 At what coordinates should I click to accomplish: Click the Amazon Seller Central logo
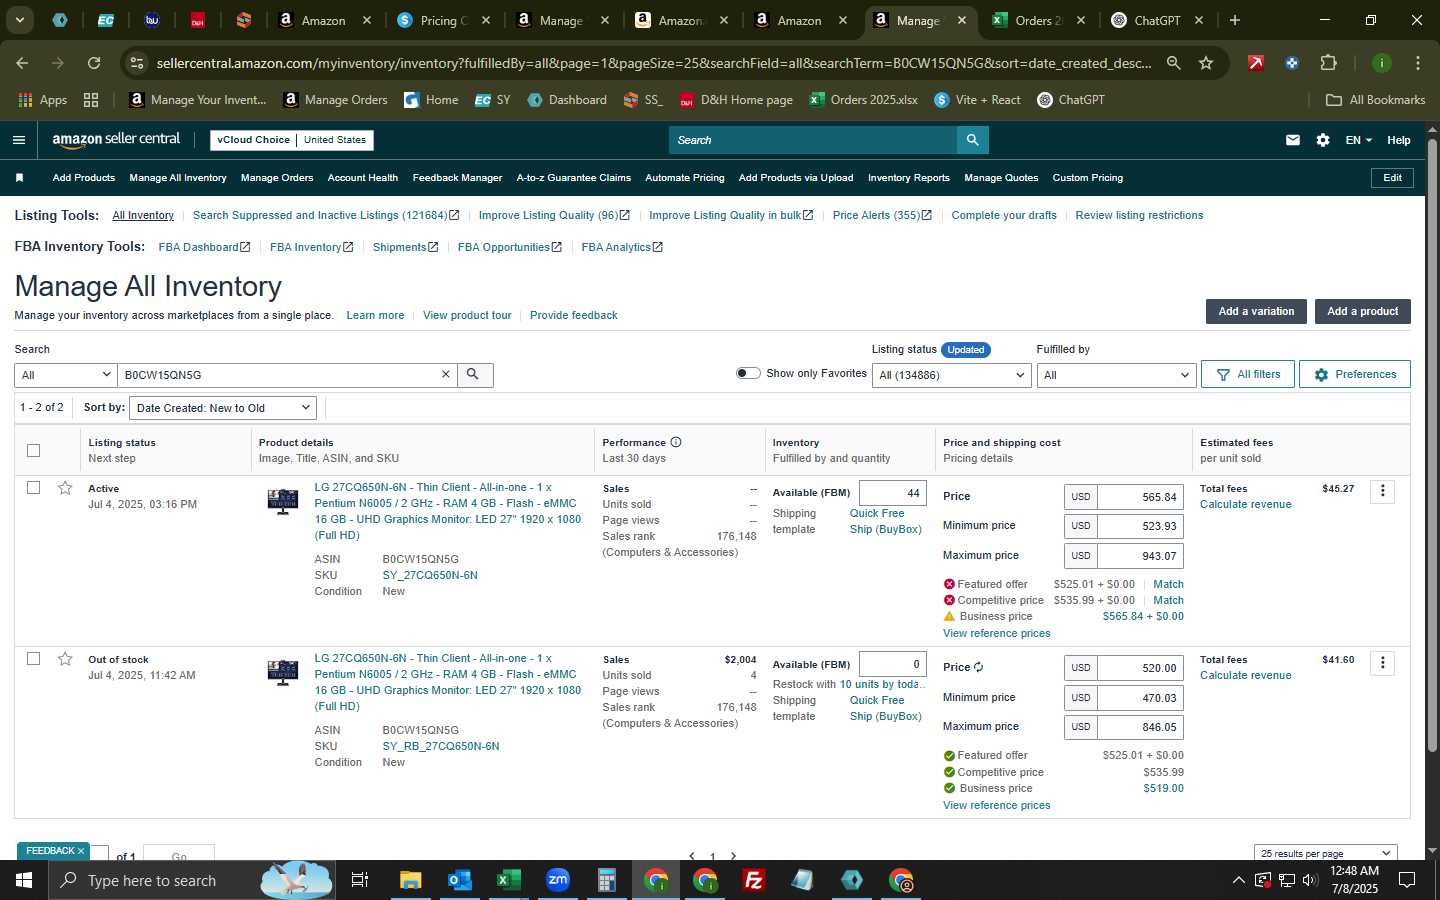tap(116, 140)
